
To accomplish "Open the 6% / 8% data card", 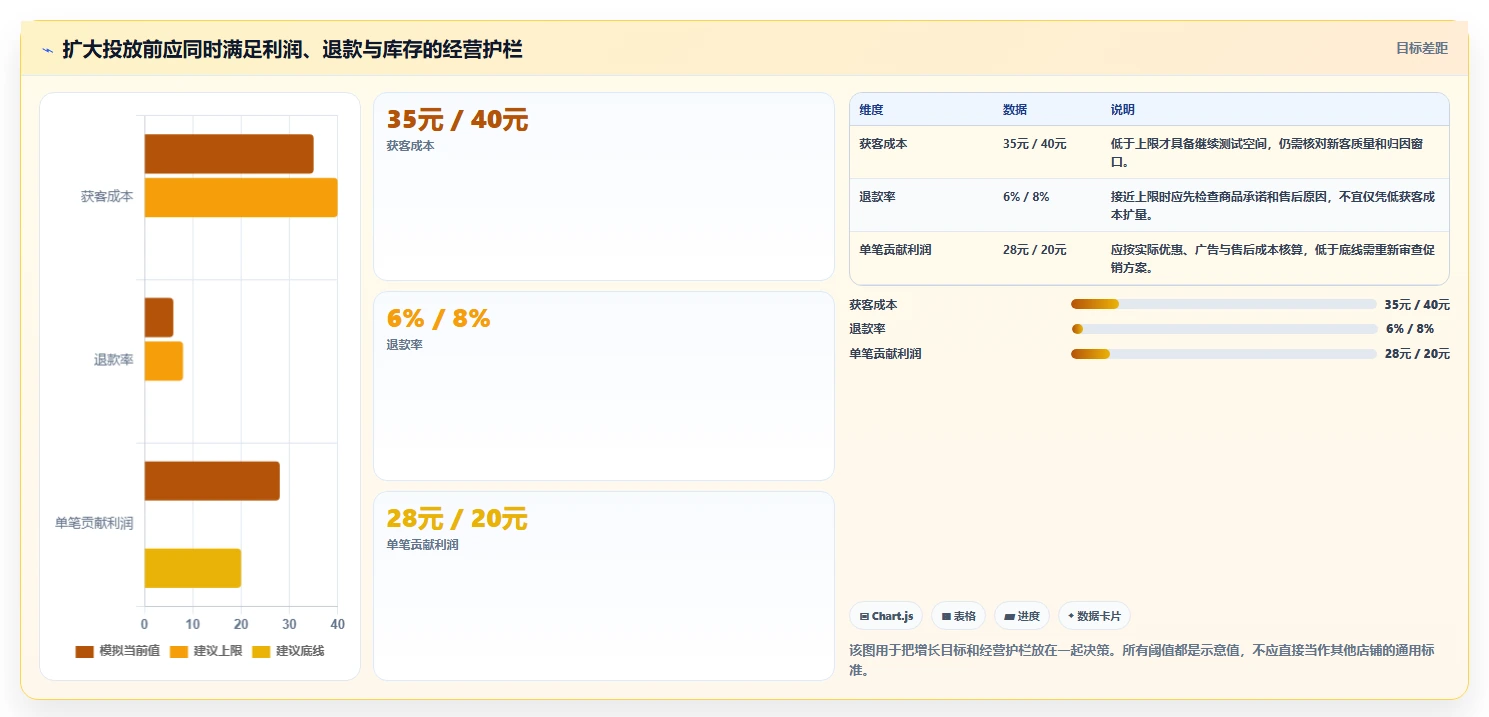I will 604,386.
